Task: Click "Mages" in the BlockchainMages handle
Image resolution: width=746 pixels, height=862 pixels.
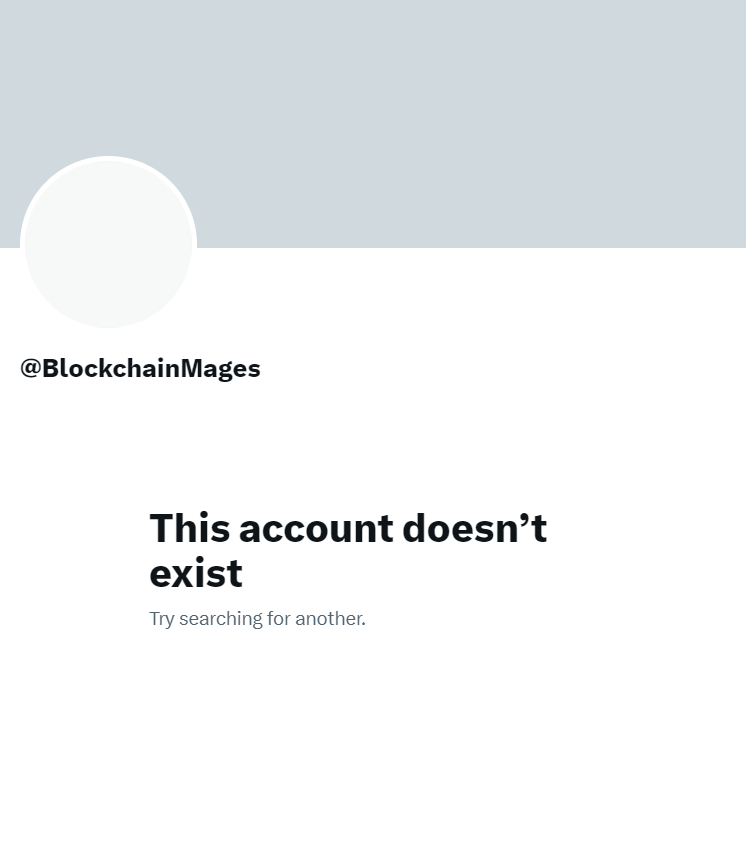Action: click(220, 369)
